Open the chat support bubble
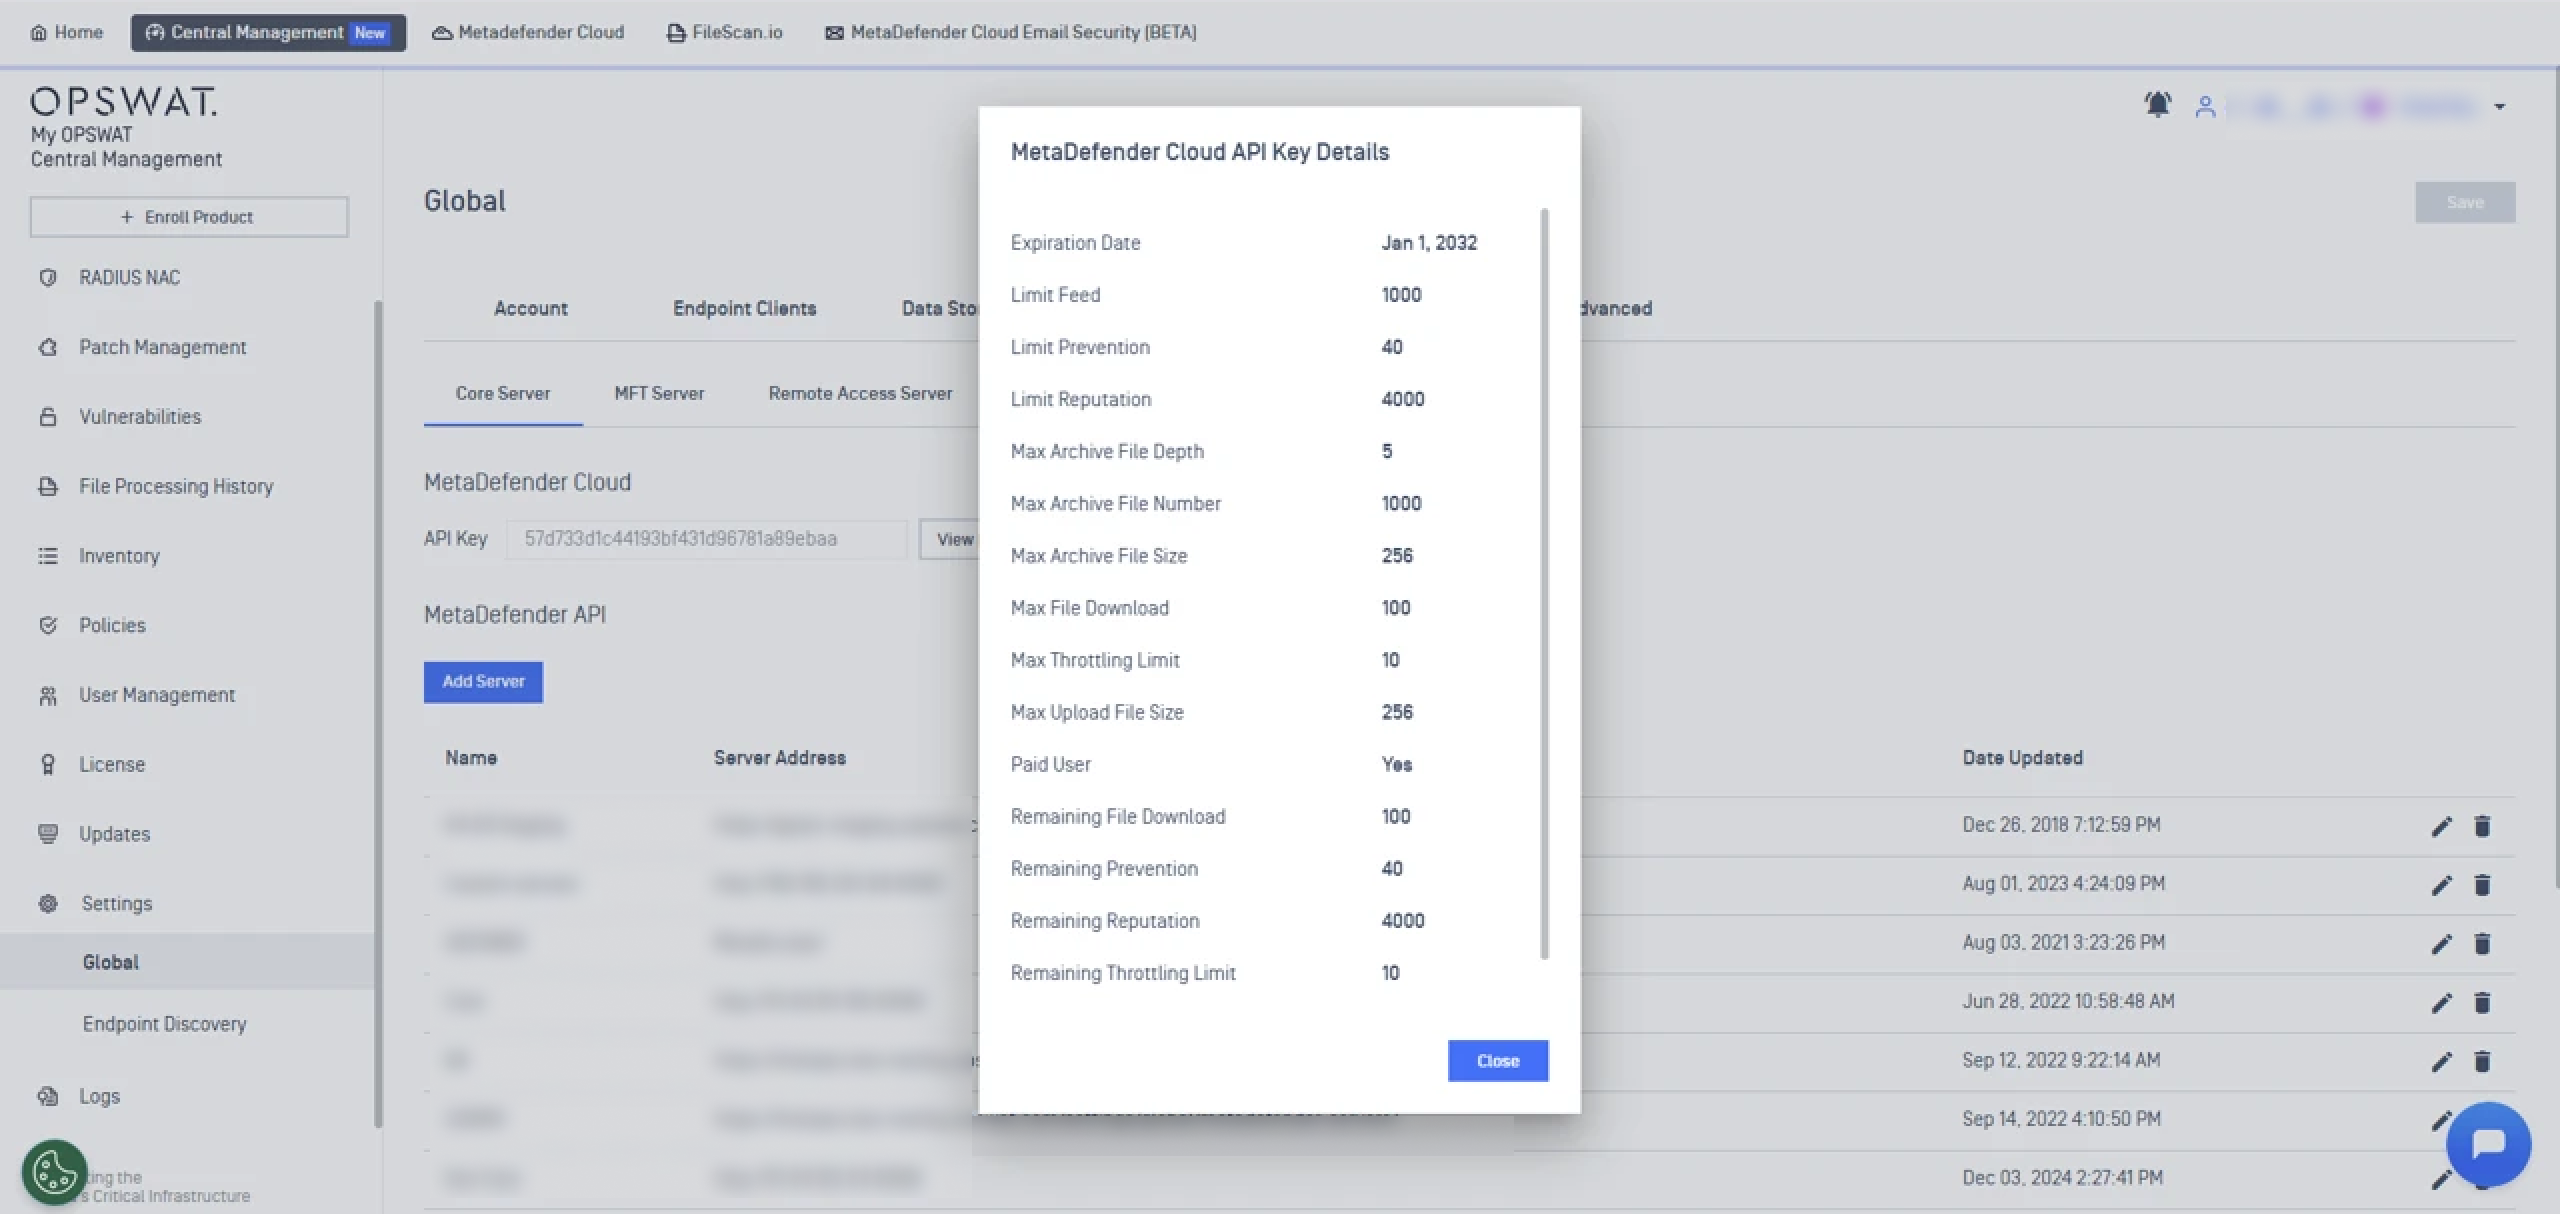 pyautogui.click(x=2487, y=1143)
